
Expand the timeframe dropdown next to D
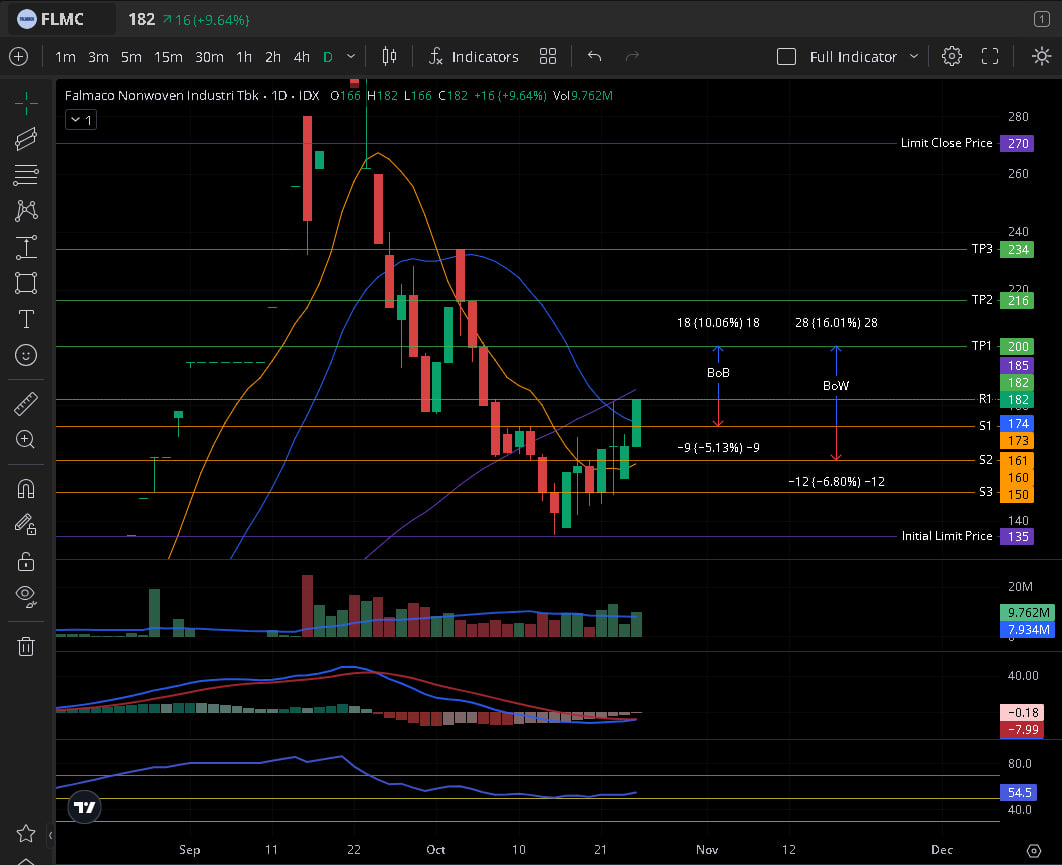350,56
